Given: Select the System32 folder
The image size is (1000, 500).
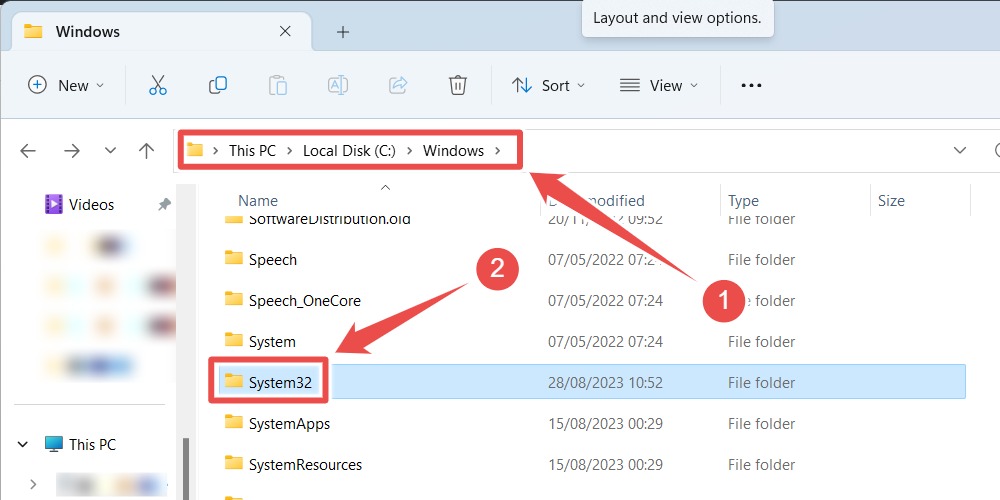Looking at the screenshot, I should click(x=280, y=383).
